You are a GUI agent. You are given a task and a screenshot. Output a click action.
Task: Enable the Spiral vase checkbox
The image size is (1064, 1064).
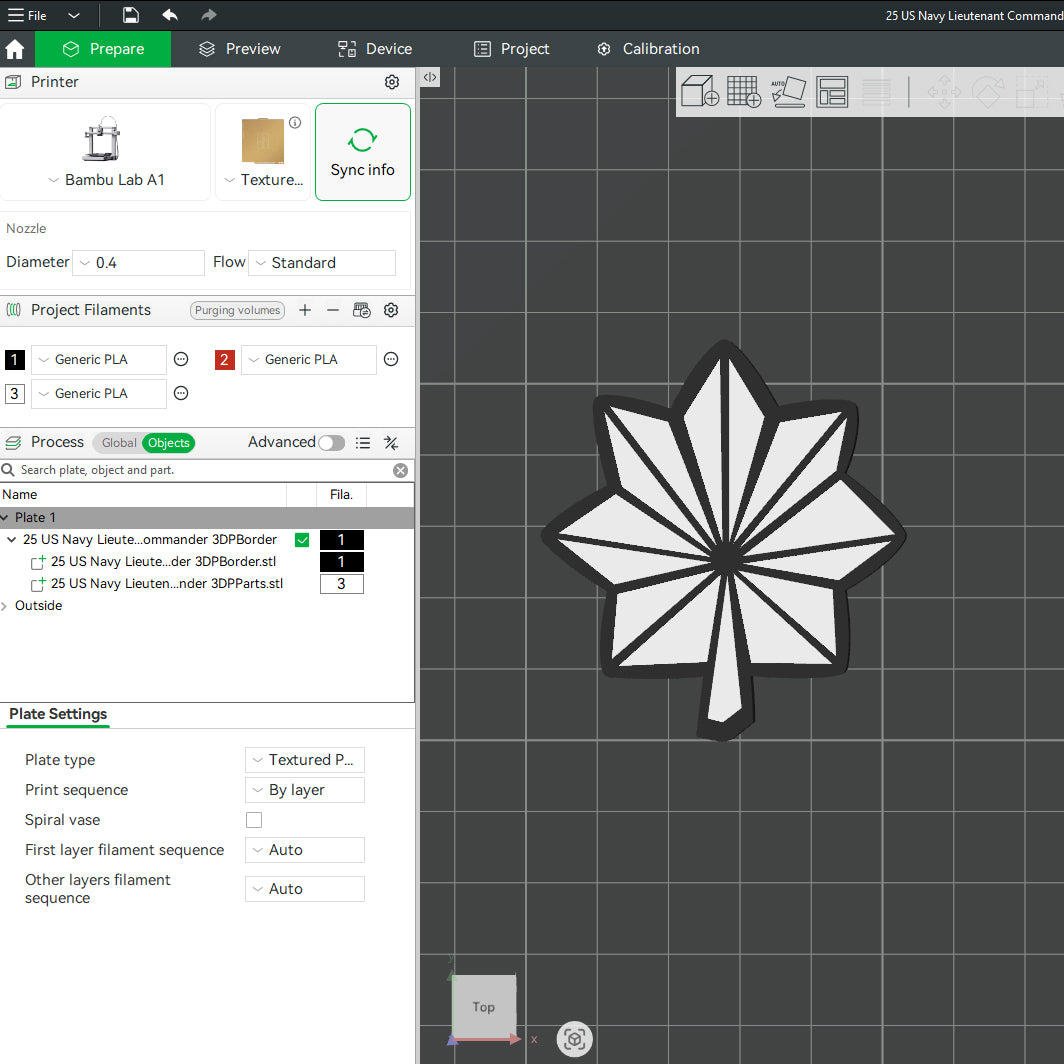tap(254, 820)
